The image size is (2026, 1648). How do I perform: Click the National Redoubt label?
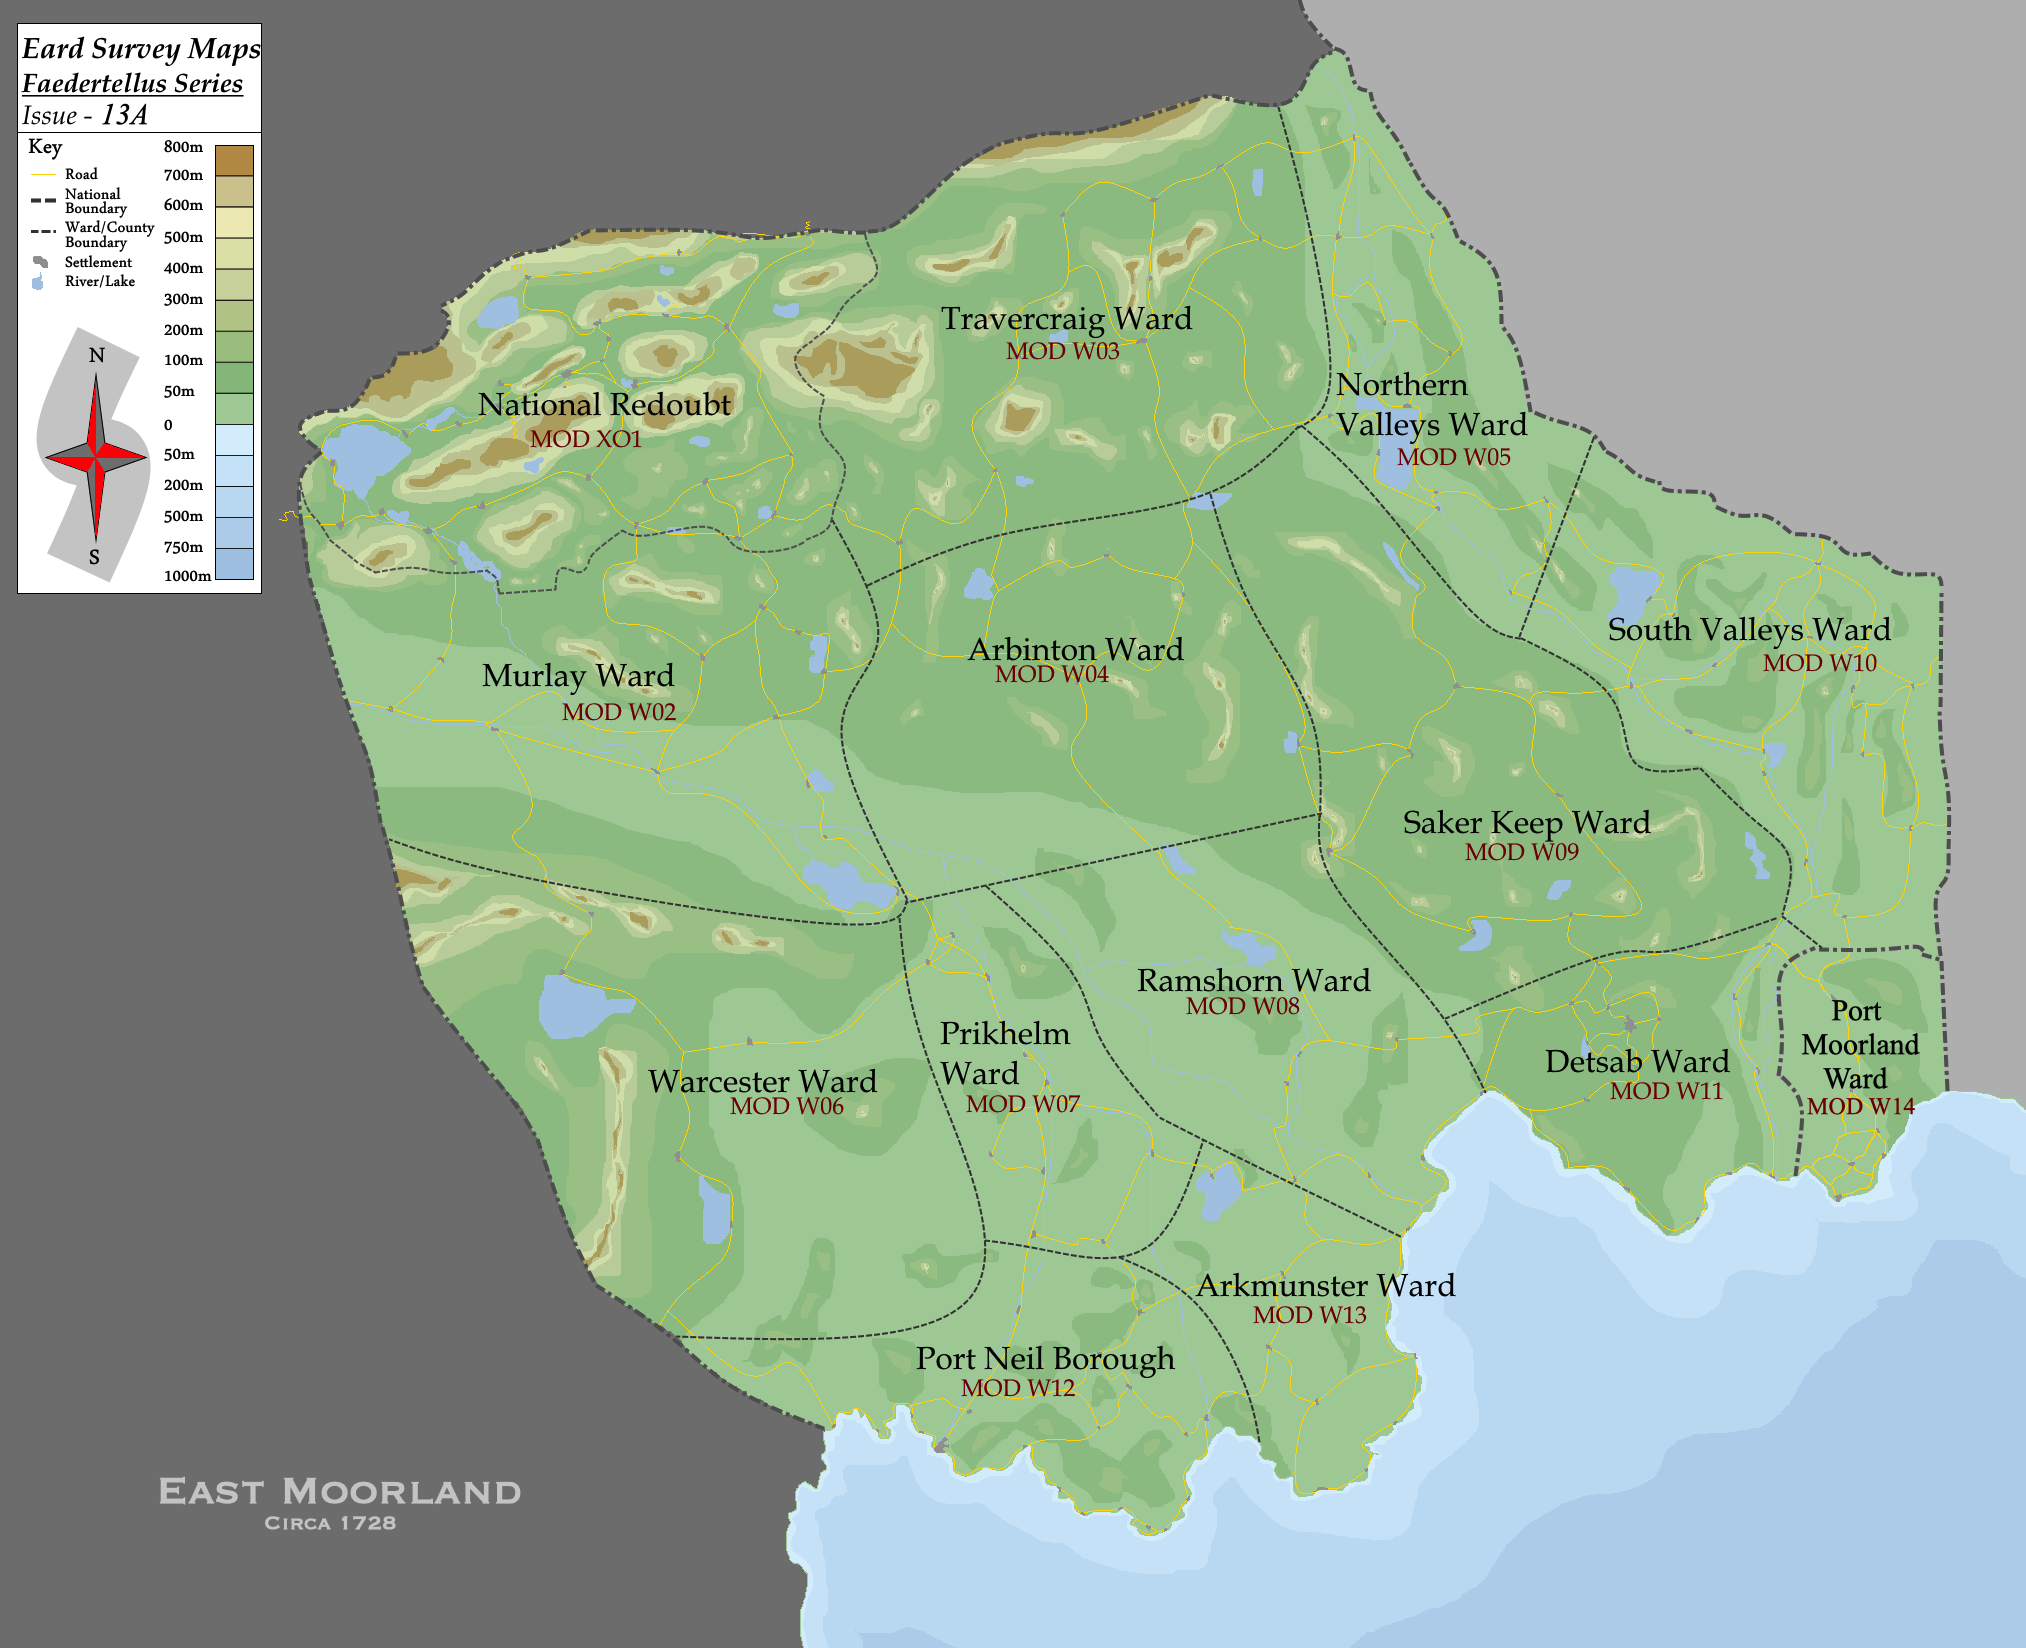coord(604,404)
